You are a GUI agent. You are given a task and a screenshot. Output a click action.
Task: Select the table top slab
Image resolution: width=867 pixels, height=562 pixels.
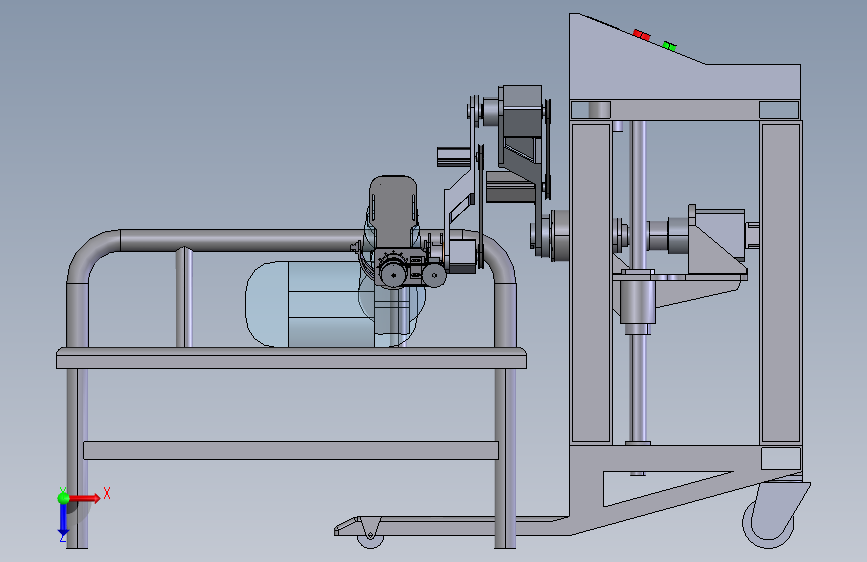[291, 358]
